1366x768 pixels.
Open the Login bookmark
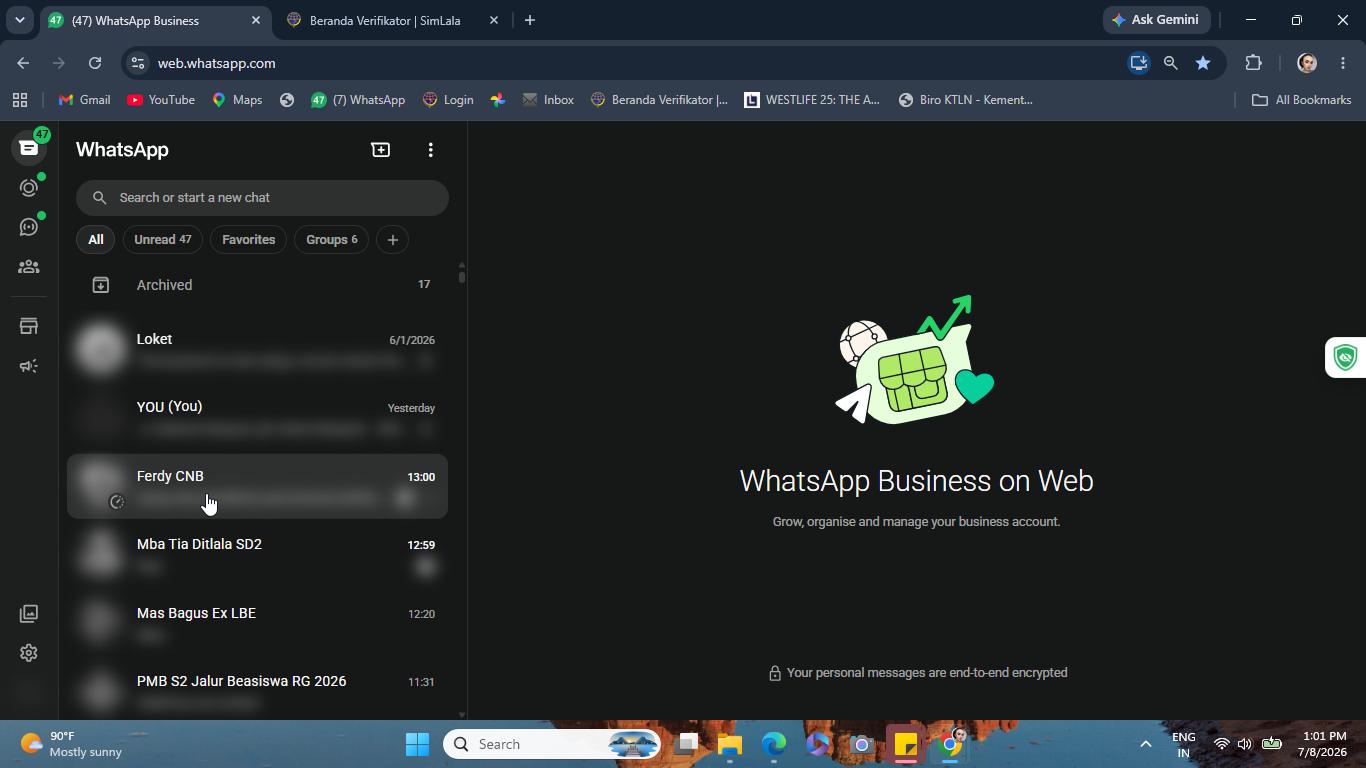click(x=448, y=100)
